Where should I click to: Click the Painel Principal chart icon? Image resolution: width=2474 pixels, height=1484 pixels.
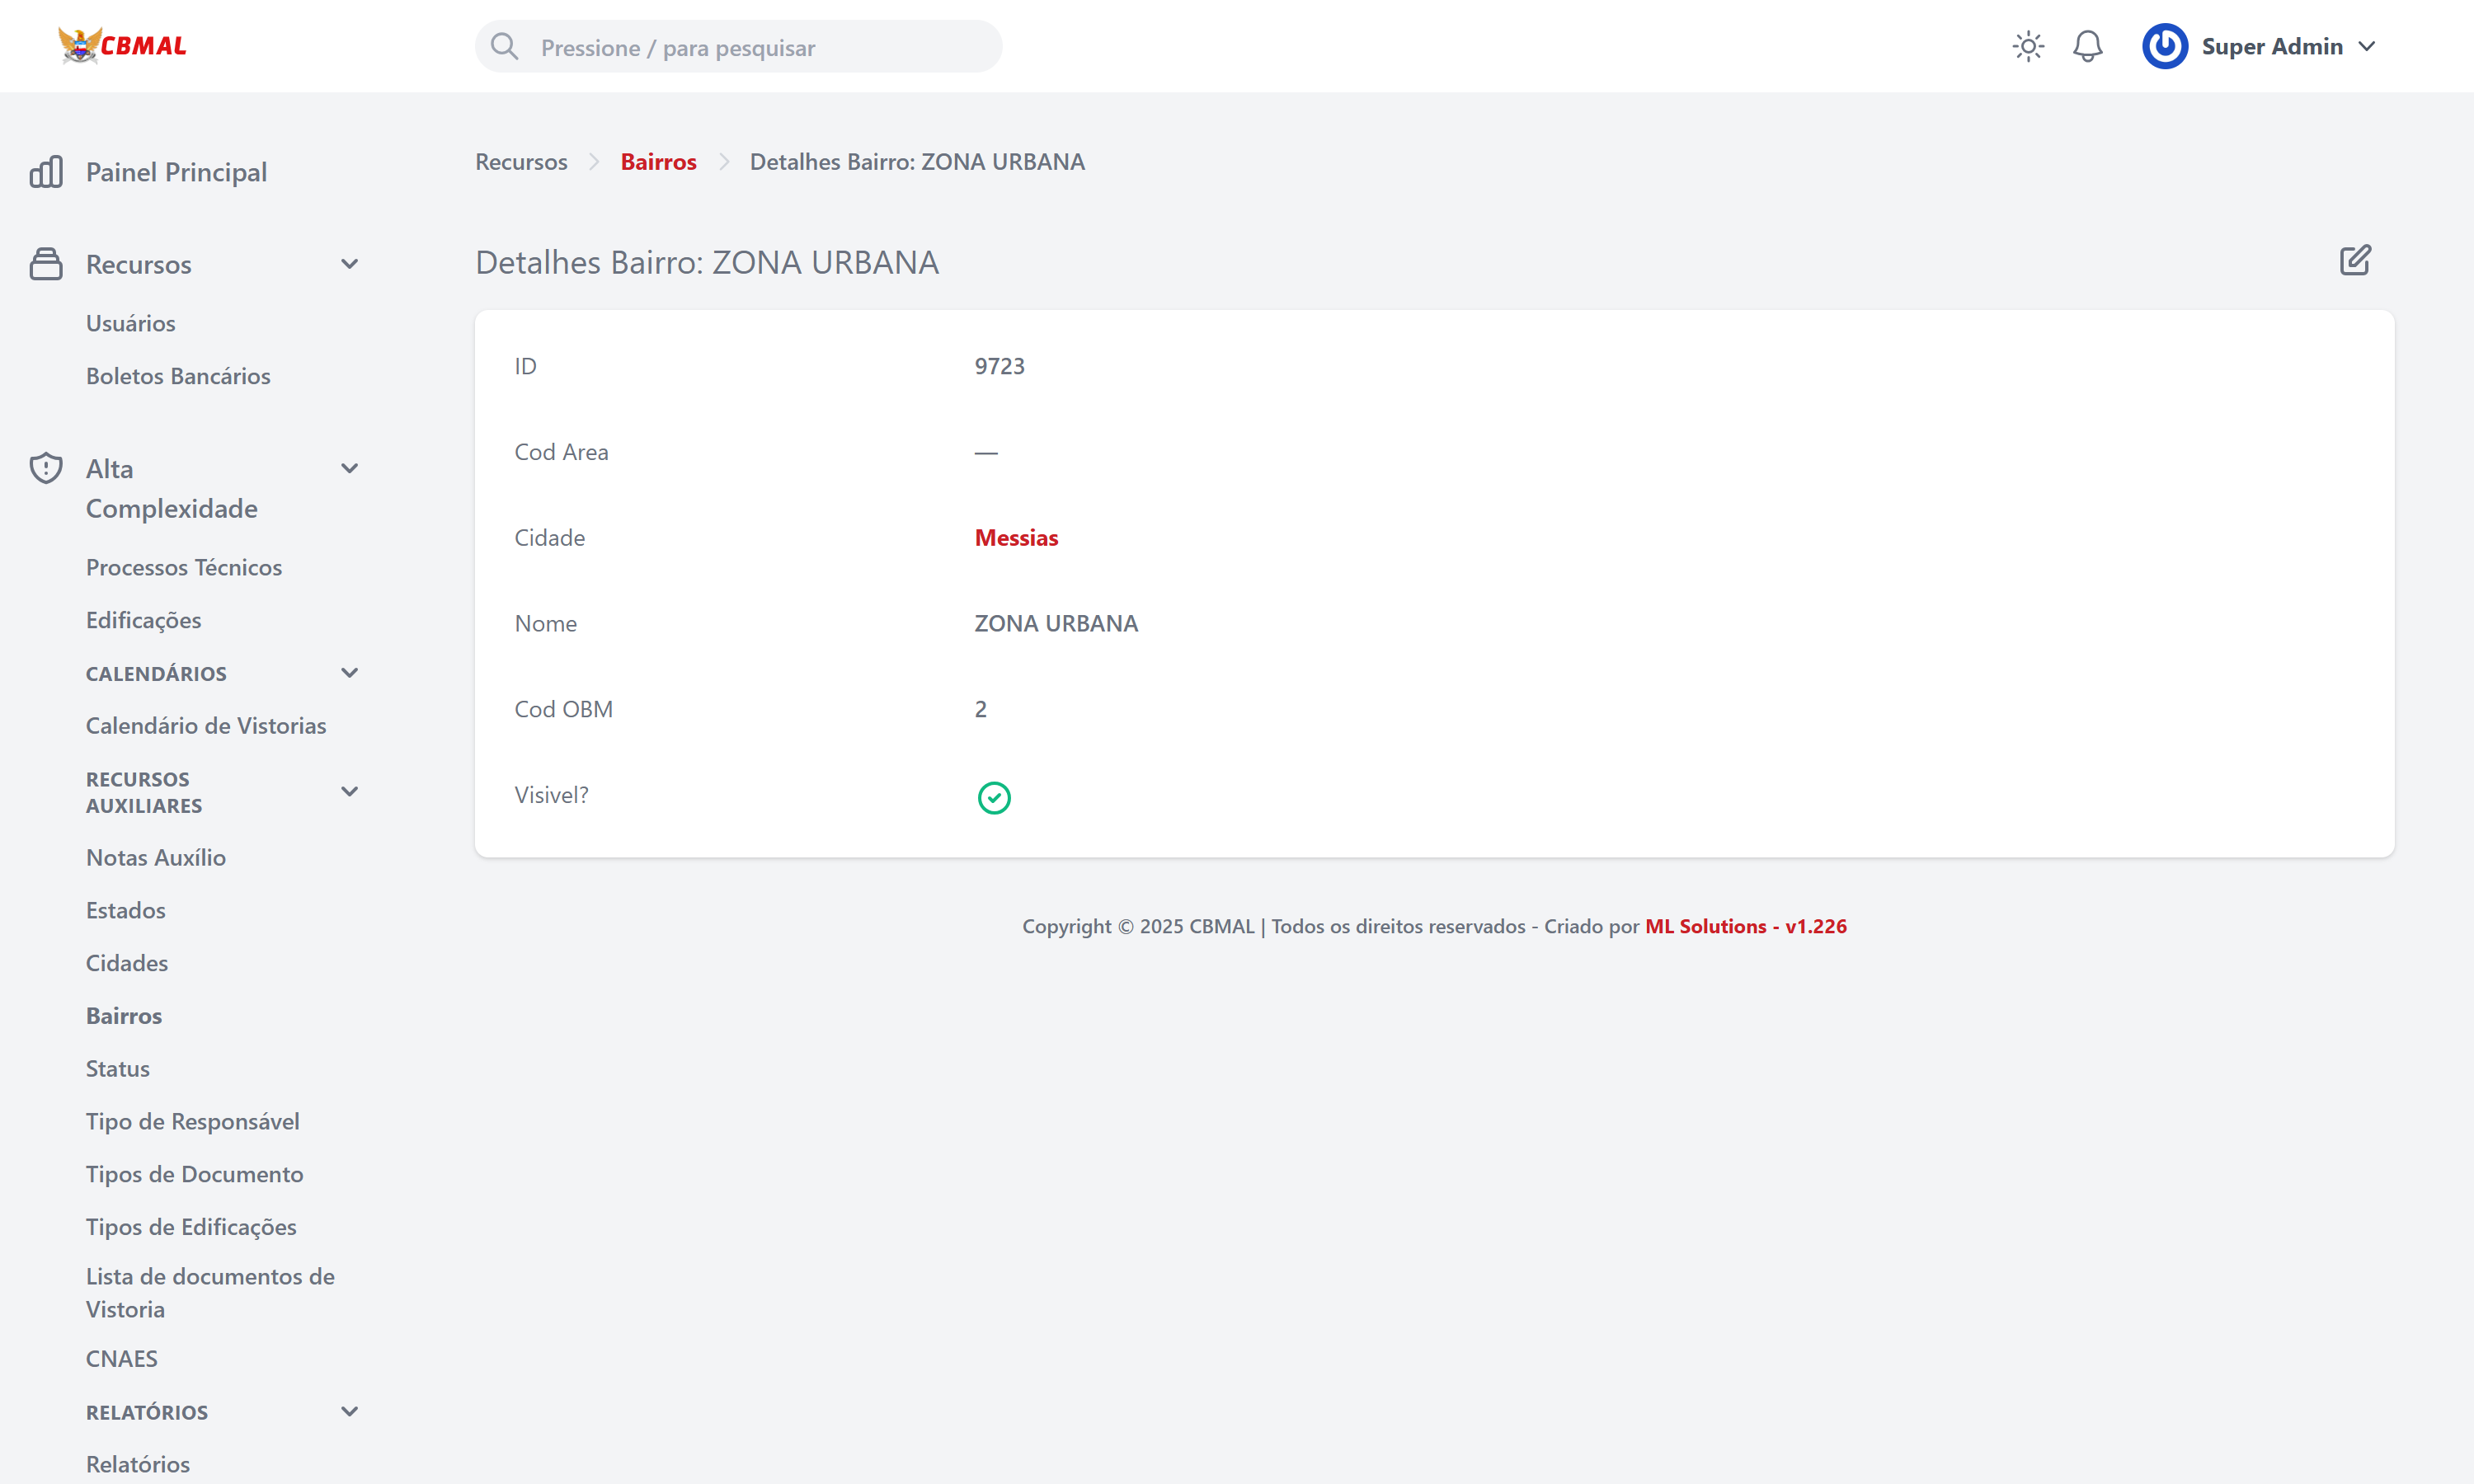pyautogui.click(x=46, y=172)
